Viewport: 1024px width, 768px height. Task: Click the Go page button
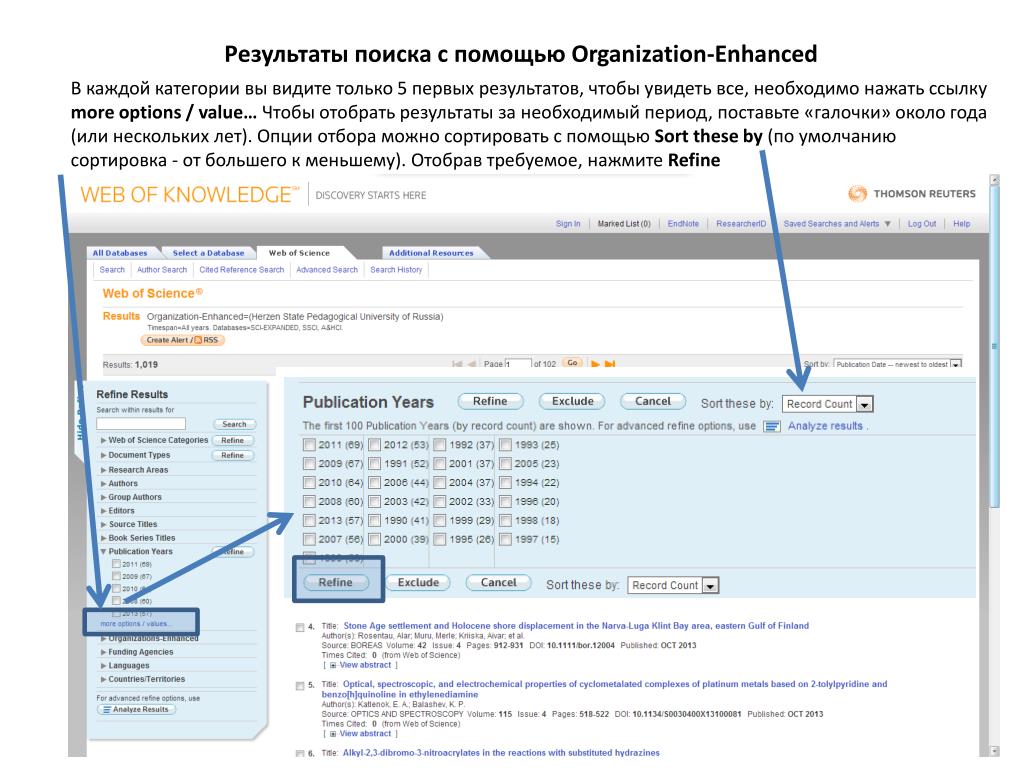click(x=572, y=363)
